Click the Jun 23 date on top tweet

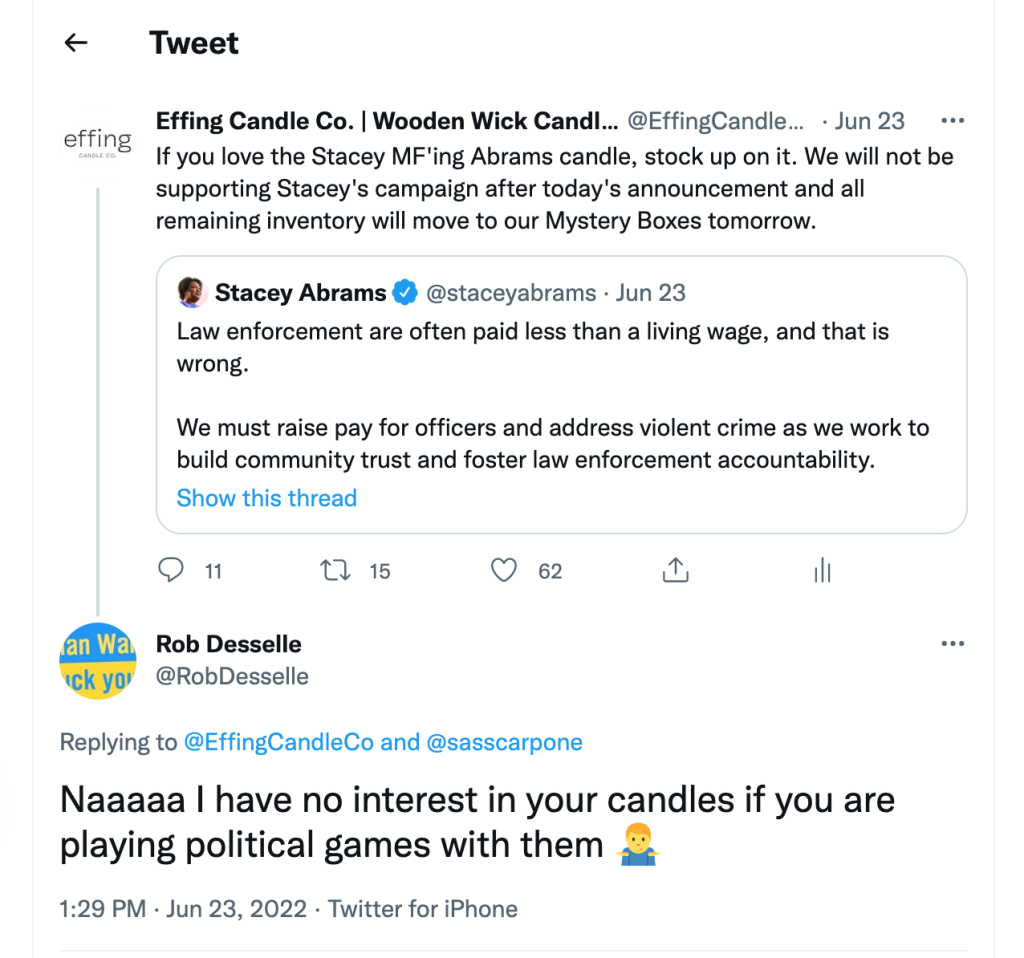[x=869, y=121]
